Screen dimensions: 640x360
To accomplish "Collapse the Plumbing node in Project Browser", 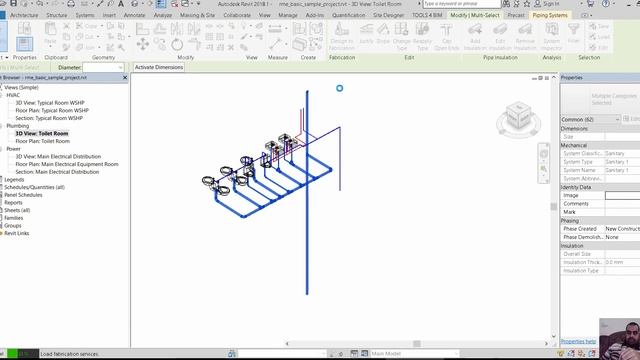I will (x=2, y=126).
